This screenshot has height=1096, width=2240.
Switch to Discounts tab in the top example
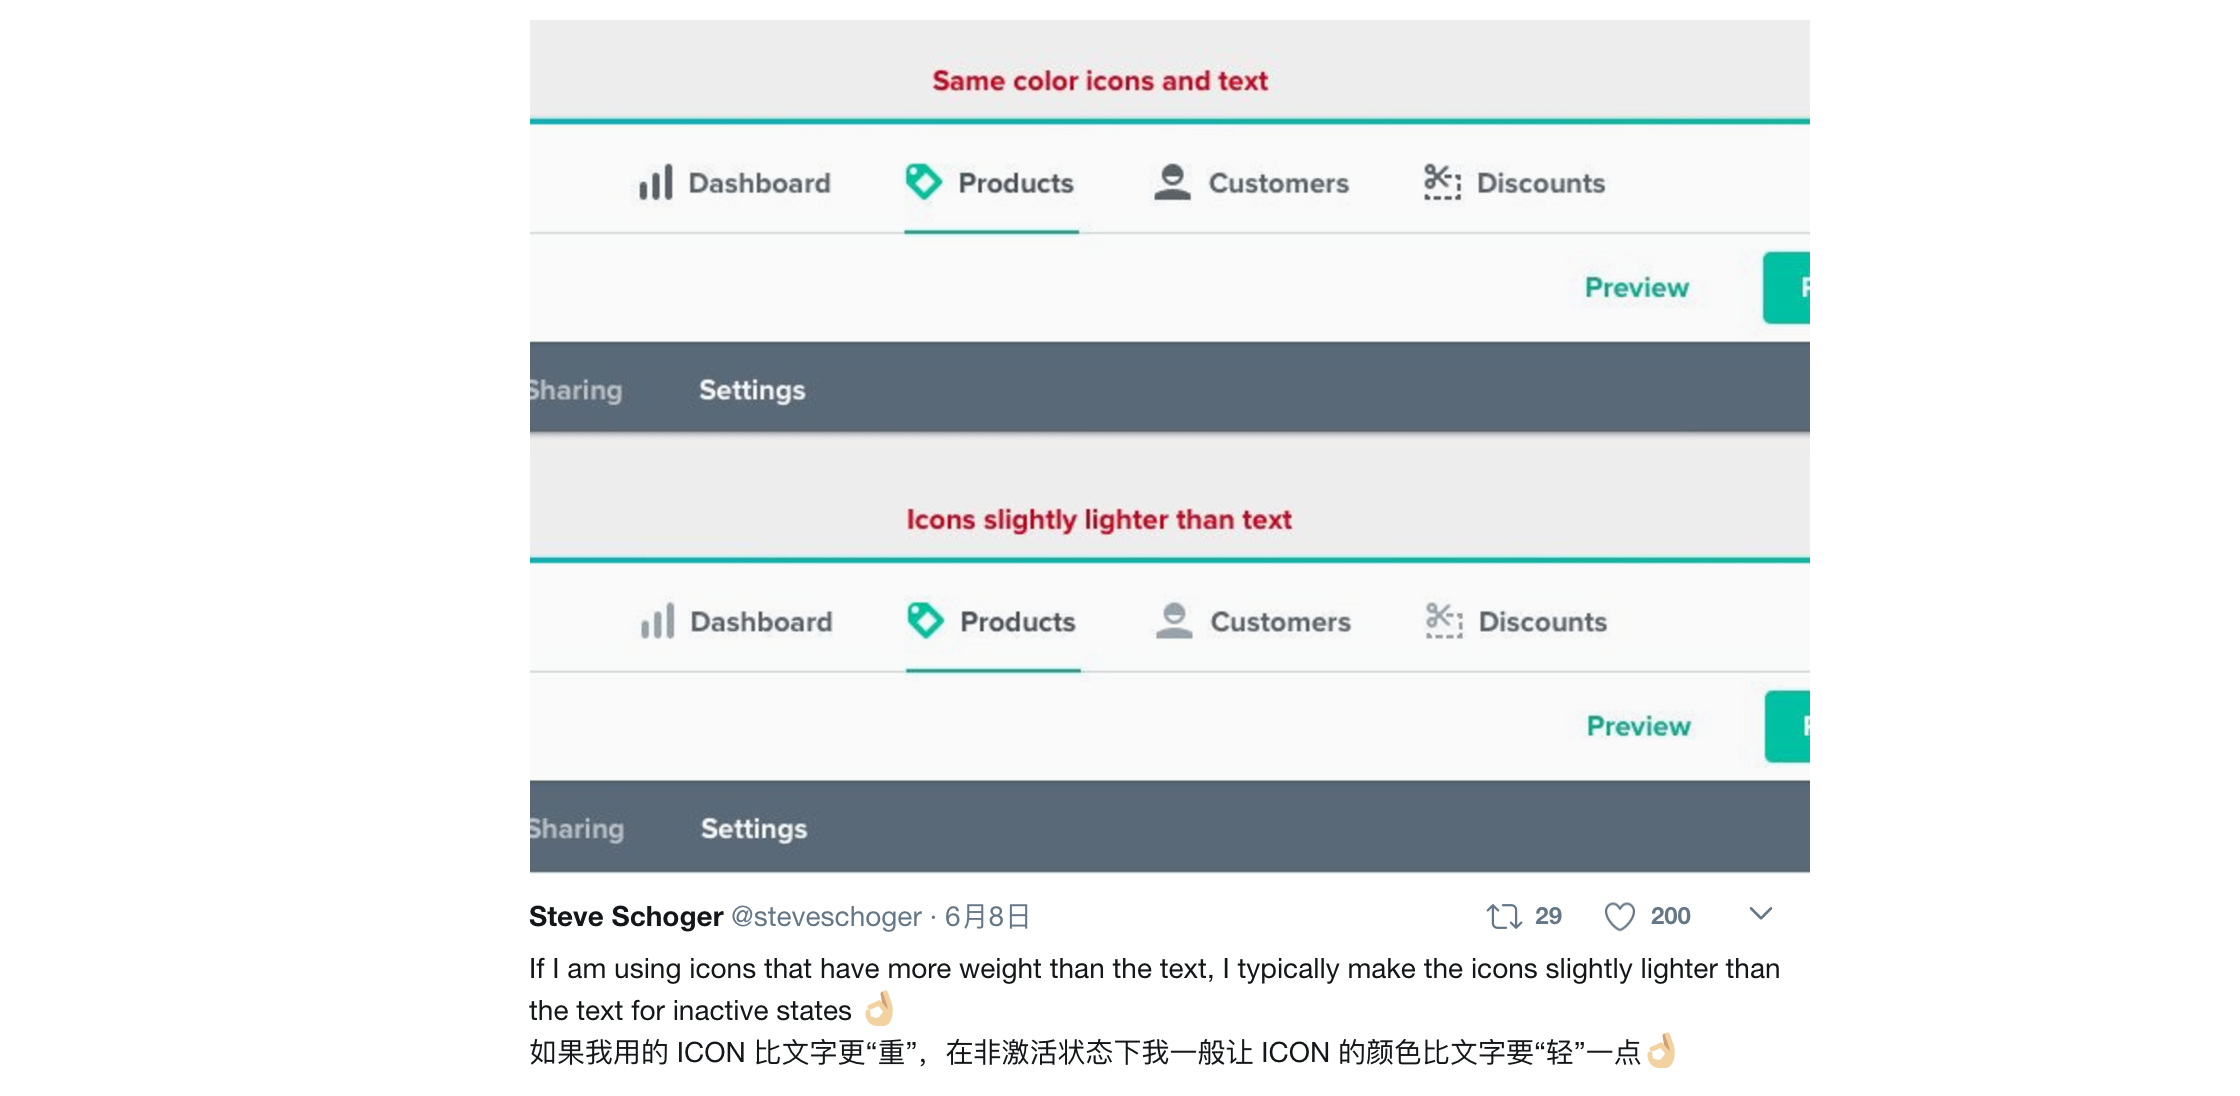[x=1540, y=183]
